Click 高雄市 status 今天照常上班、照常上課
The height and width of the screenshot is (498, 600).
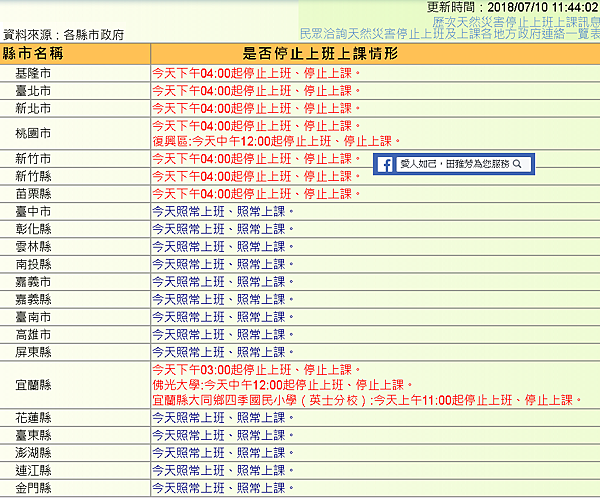[223, 335]
